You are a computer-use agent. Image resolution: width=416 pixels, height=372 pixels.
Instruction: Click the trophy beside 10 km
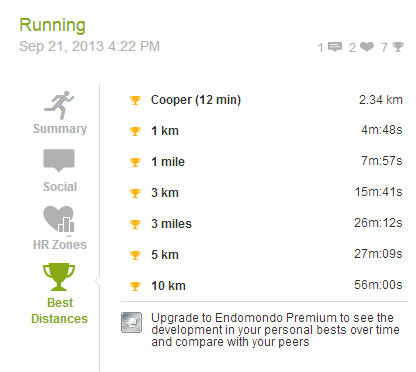click(135, 286)
